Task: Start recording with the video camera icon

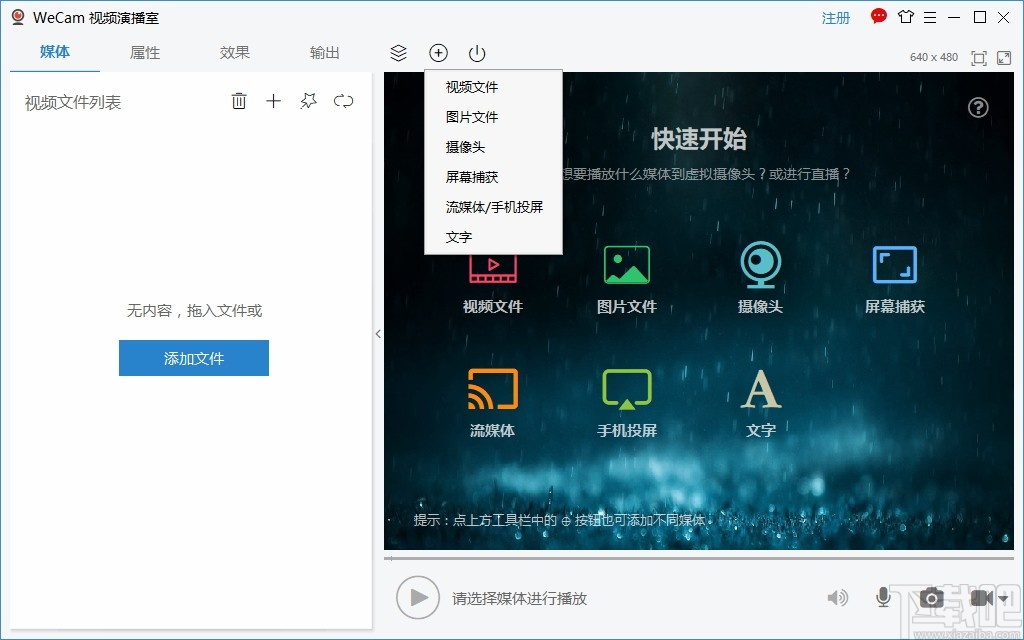Action: click(982, 598)
